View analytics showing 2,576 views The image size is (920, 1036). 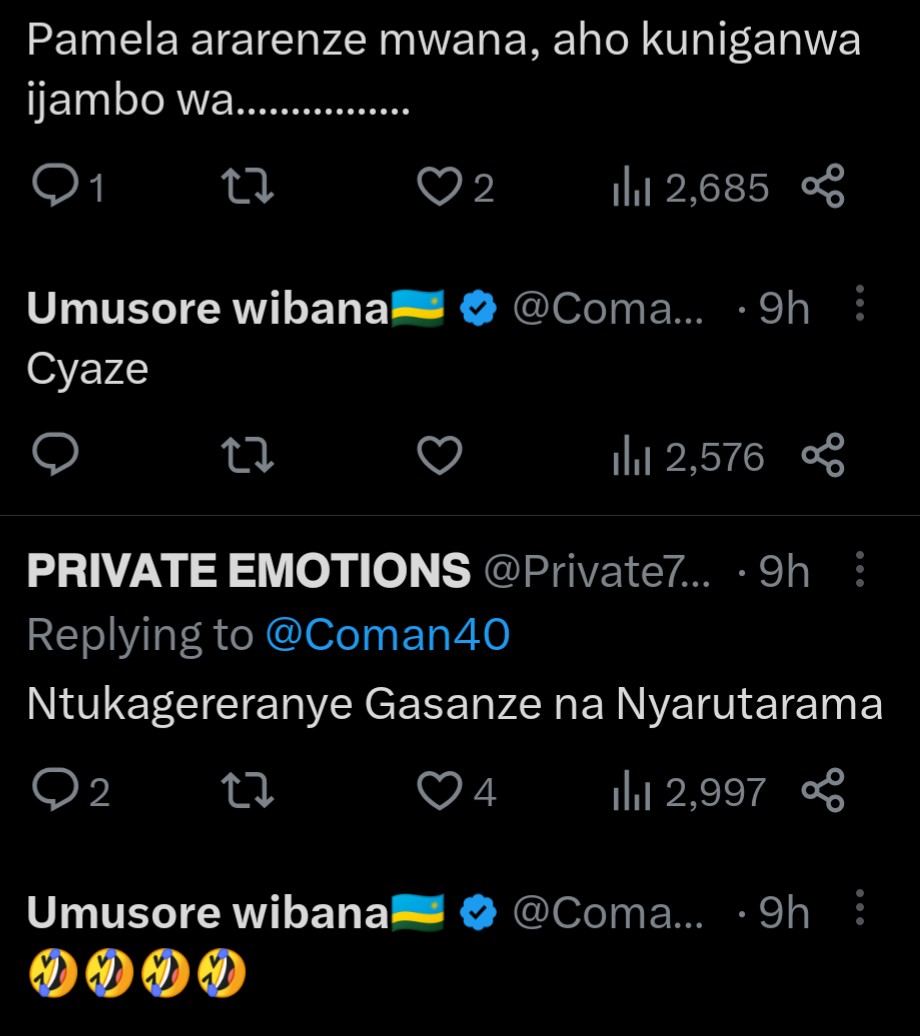688,457
